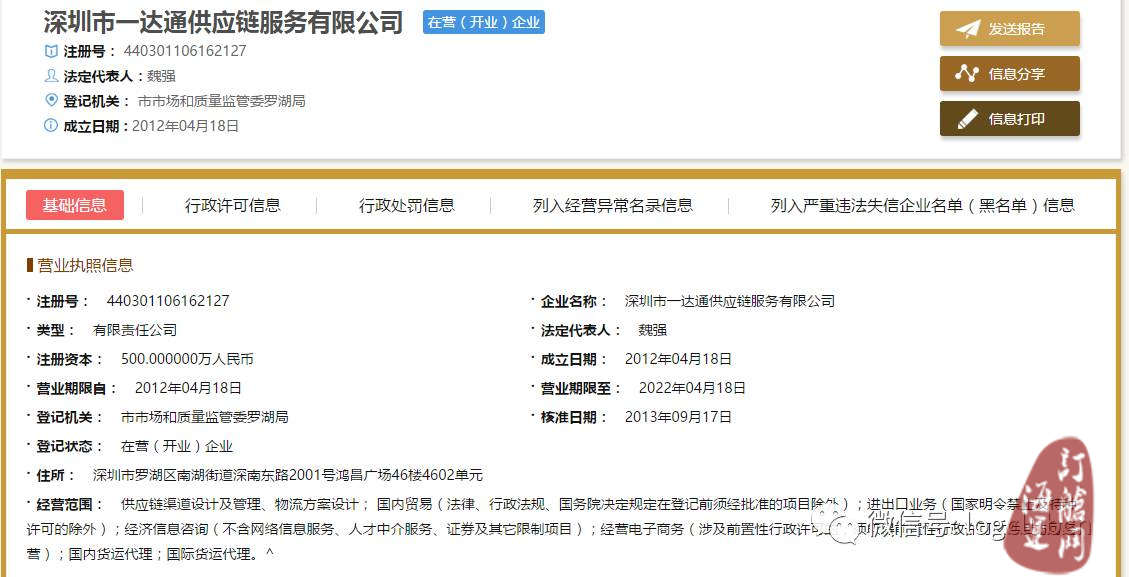Viewport: 1129px width, 577px height.
Task: Click 成立日期 value in the license section
Action: point(678,359)
